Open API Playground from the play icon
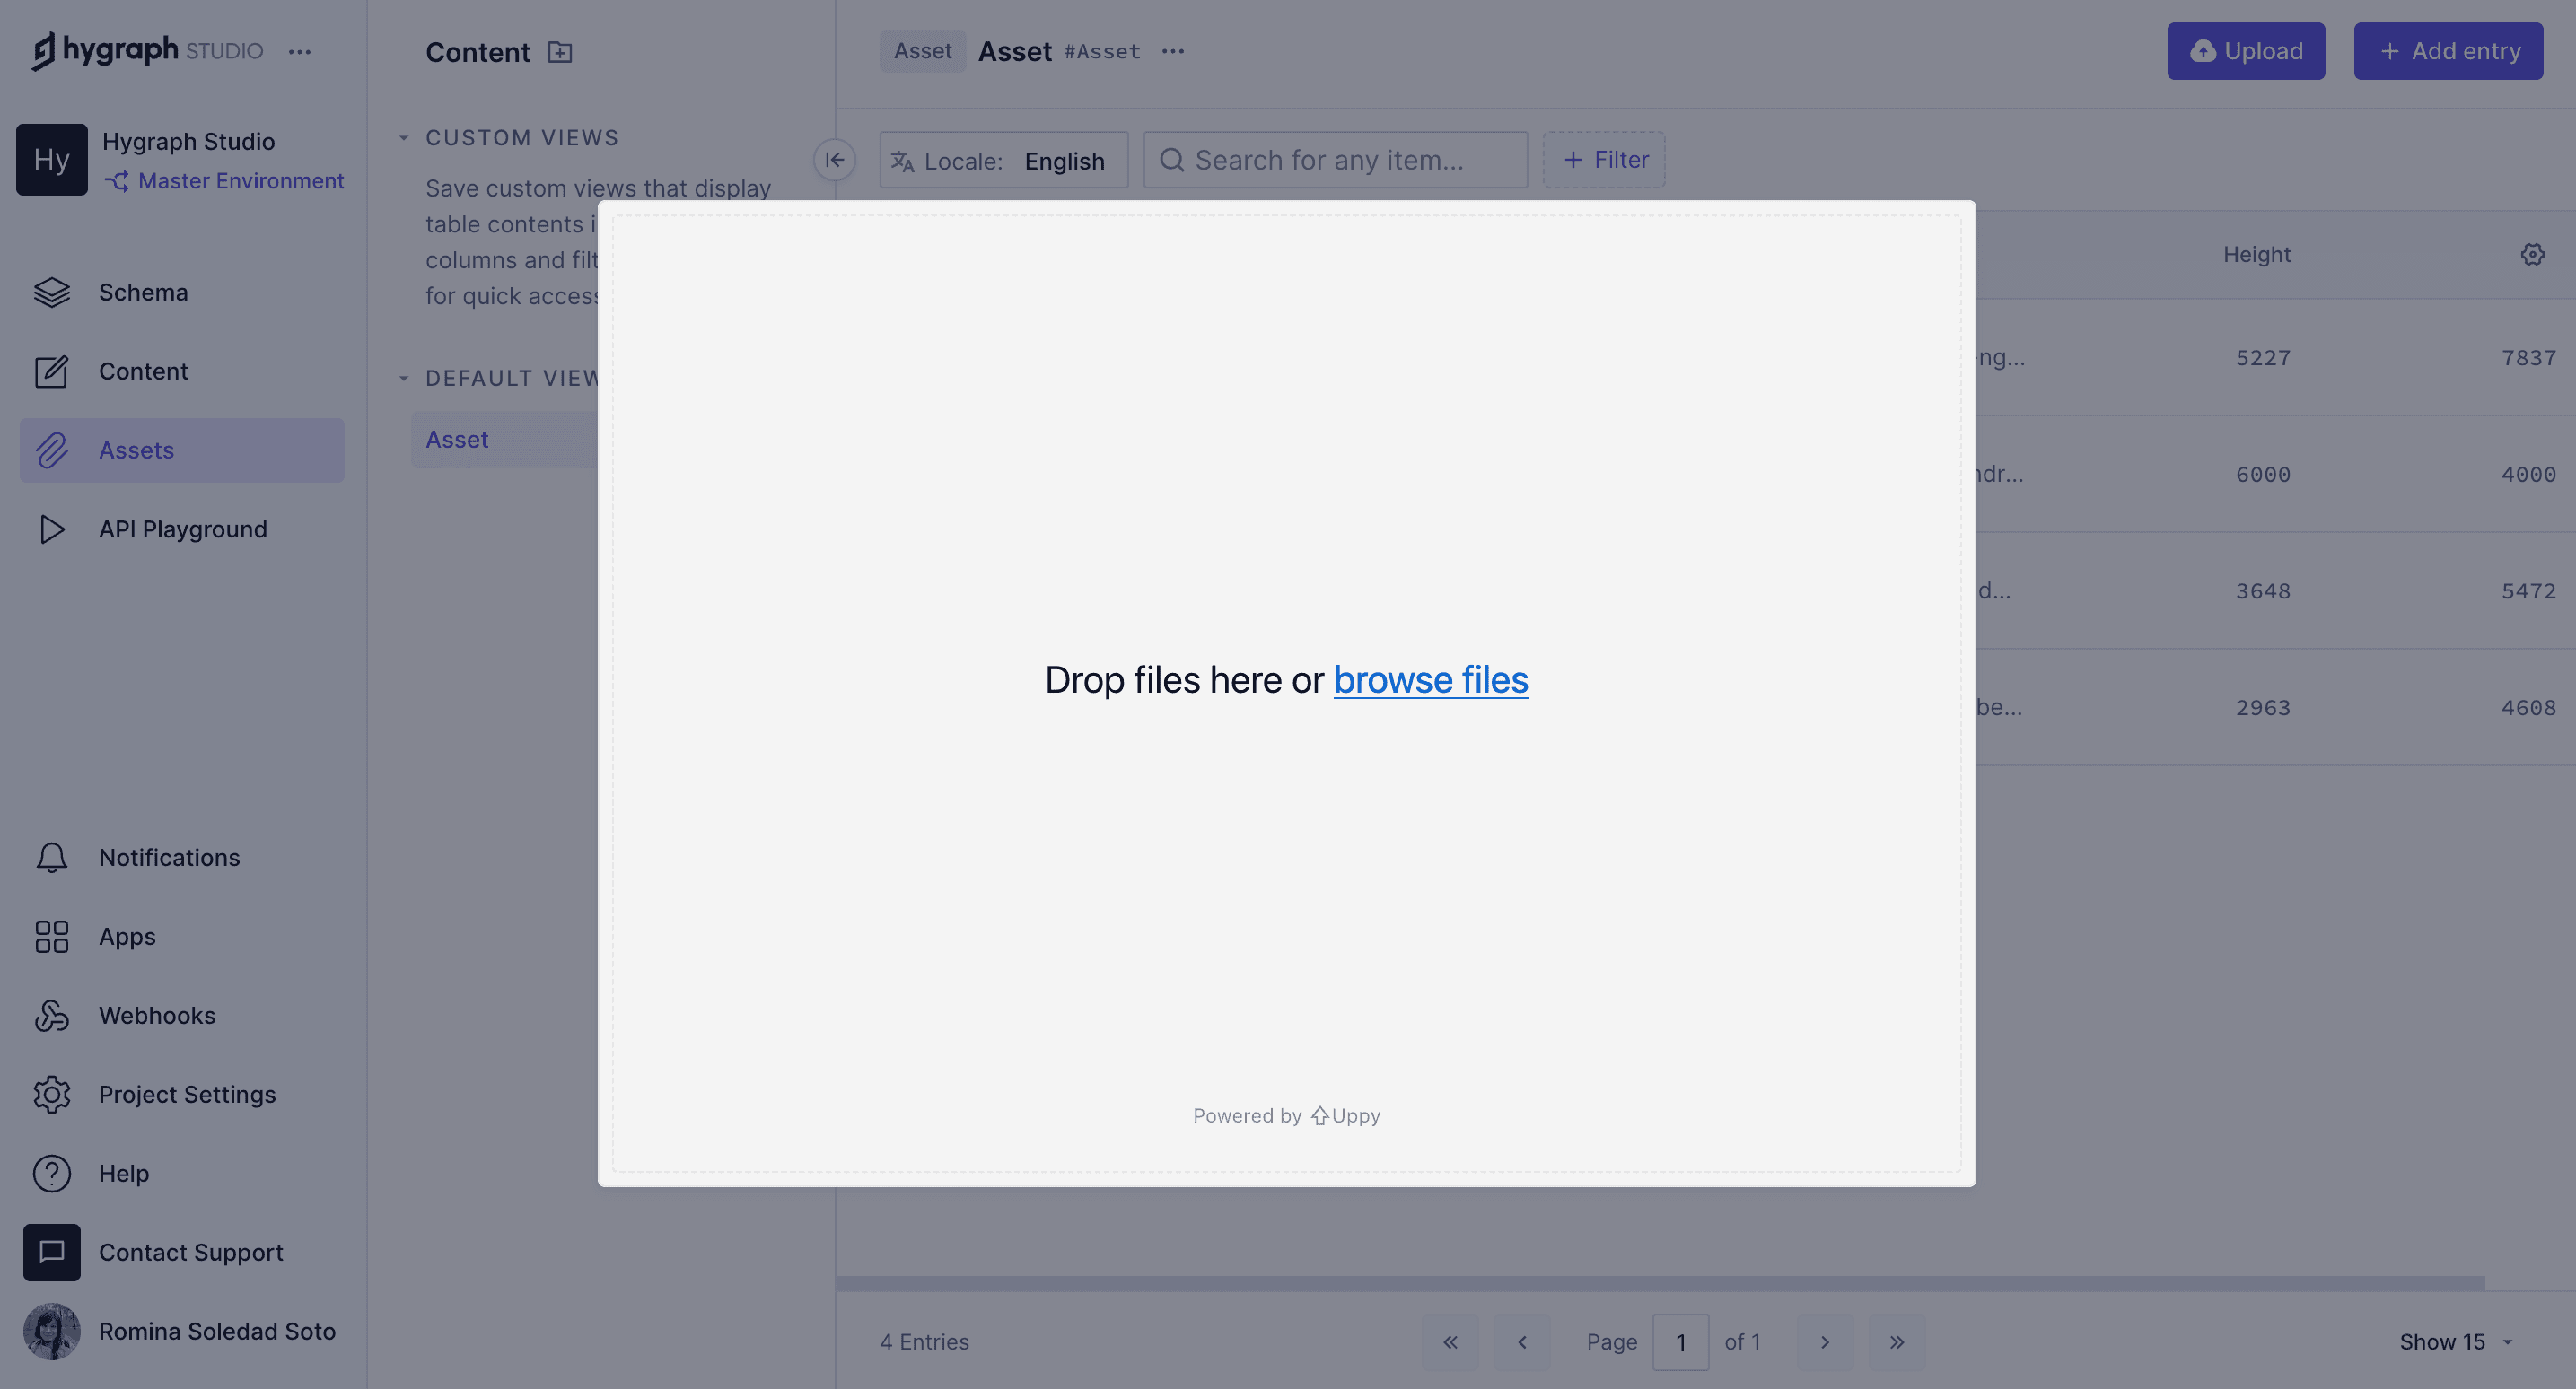 [x=52, y=529]
